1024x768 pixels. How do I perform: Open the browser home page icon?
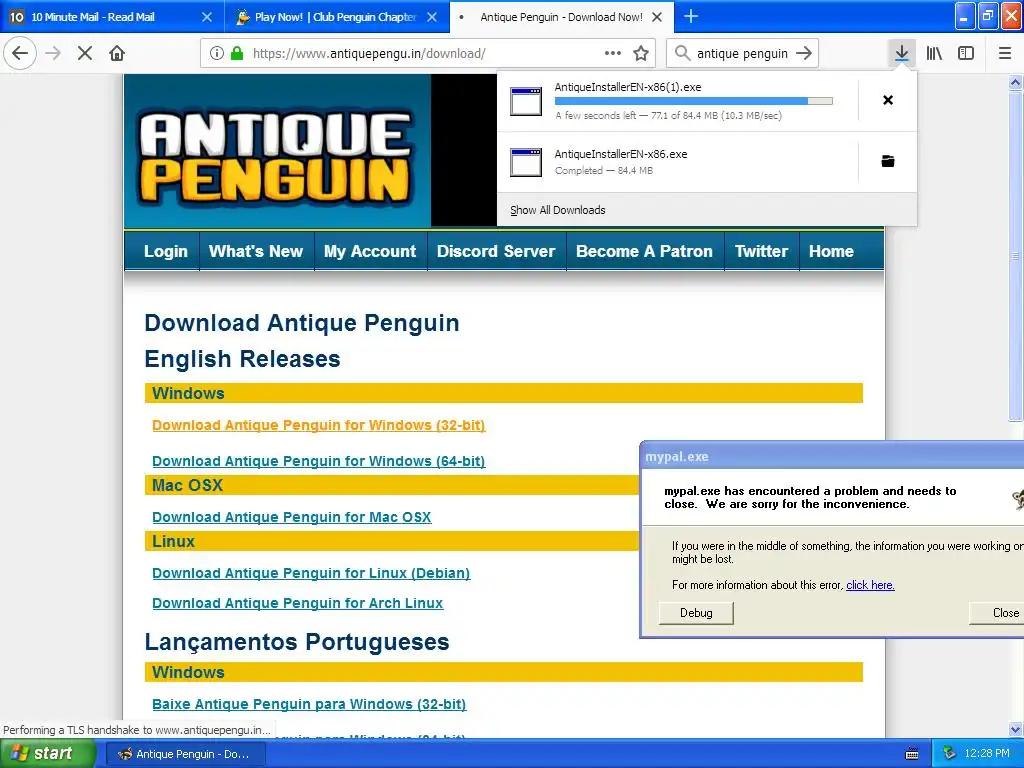tap(117, 53)
